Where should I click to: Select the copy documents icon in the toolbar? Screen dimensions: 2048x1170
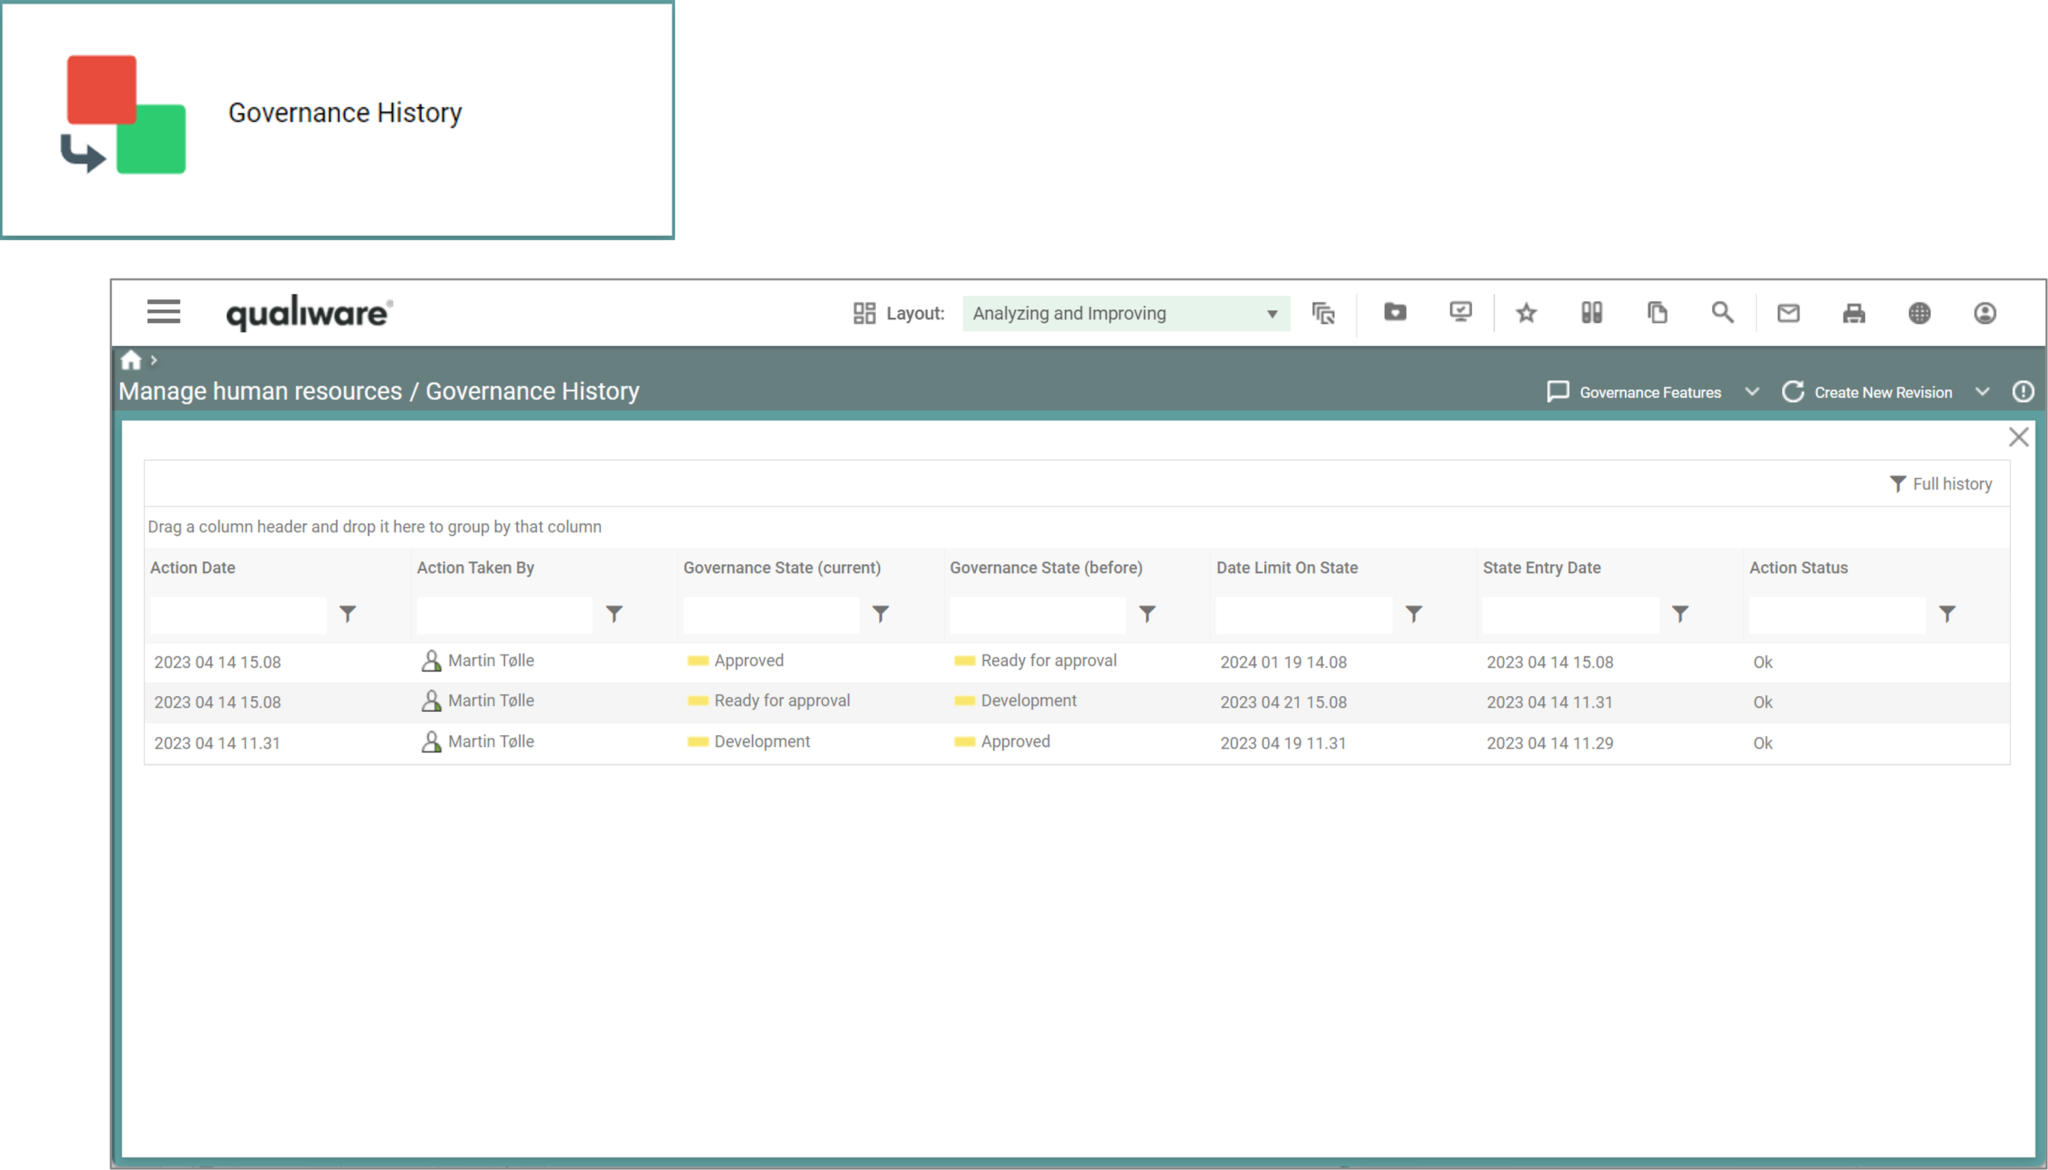click(x=1657, y=313)
